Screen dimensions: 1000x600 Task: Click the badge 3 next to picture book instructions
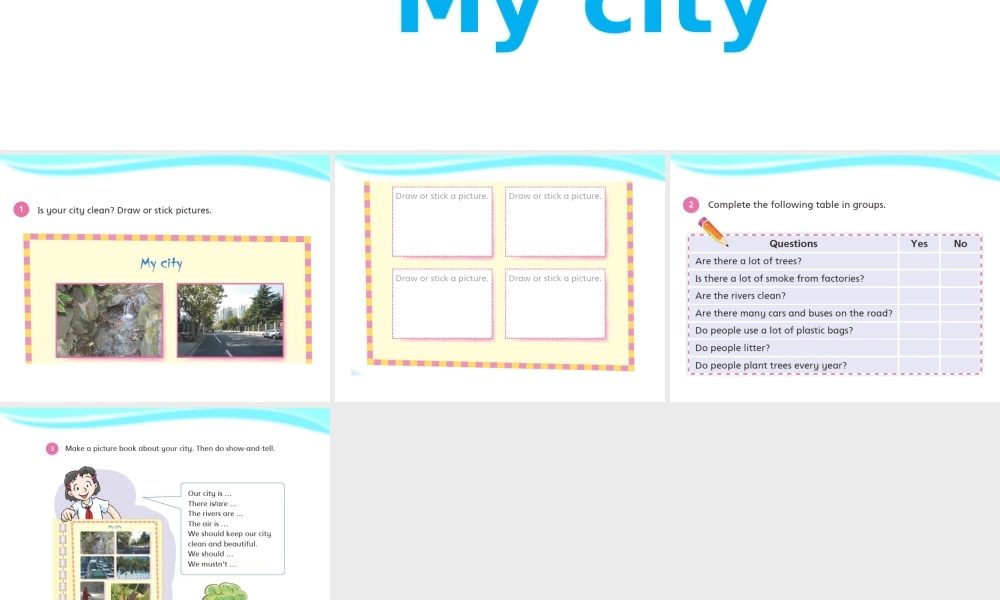tap(51, 448)
